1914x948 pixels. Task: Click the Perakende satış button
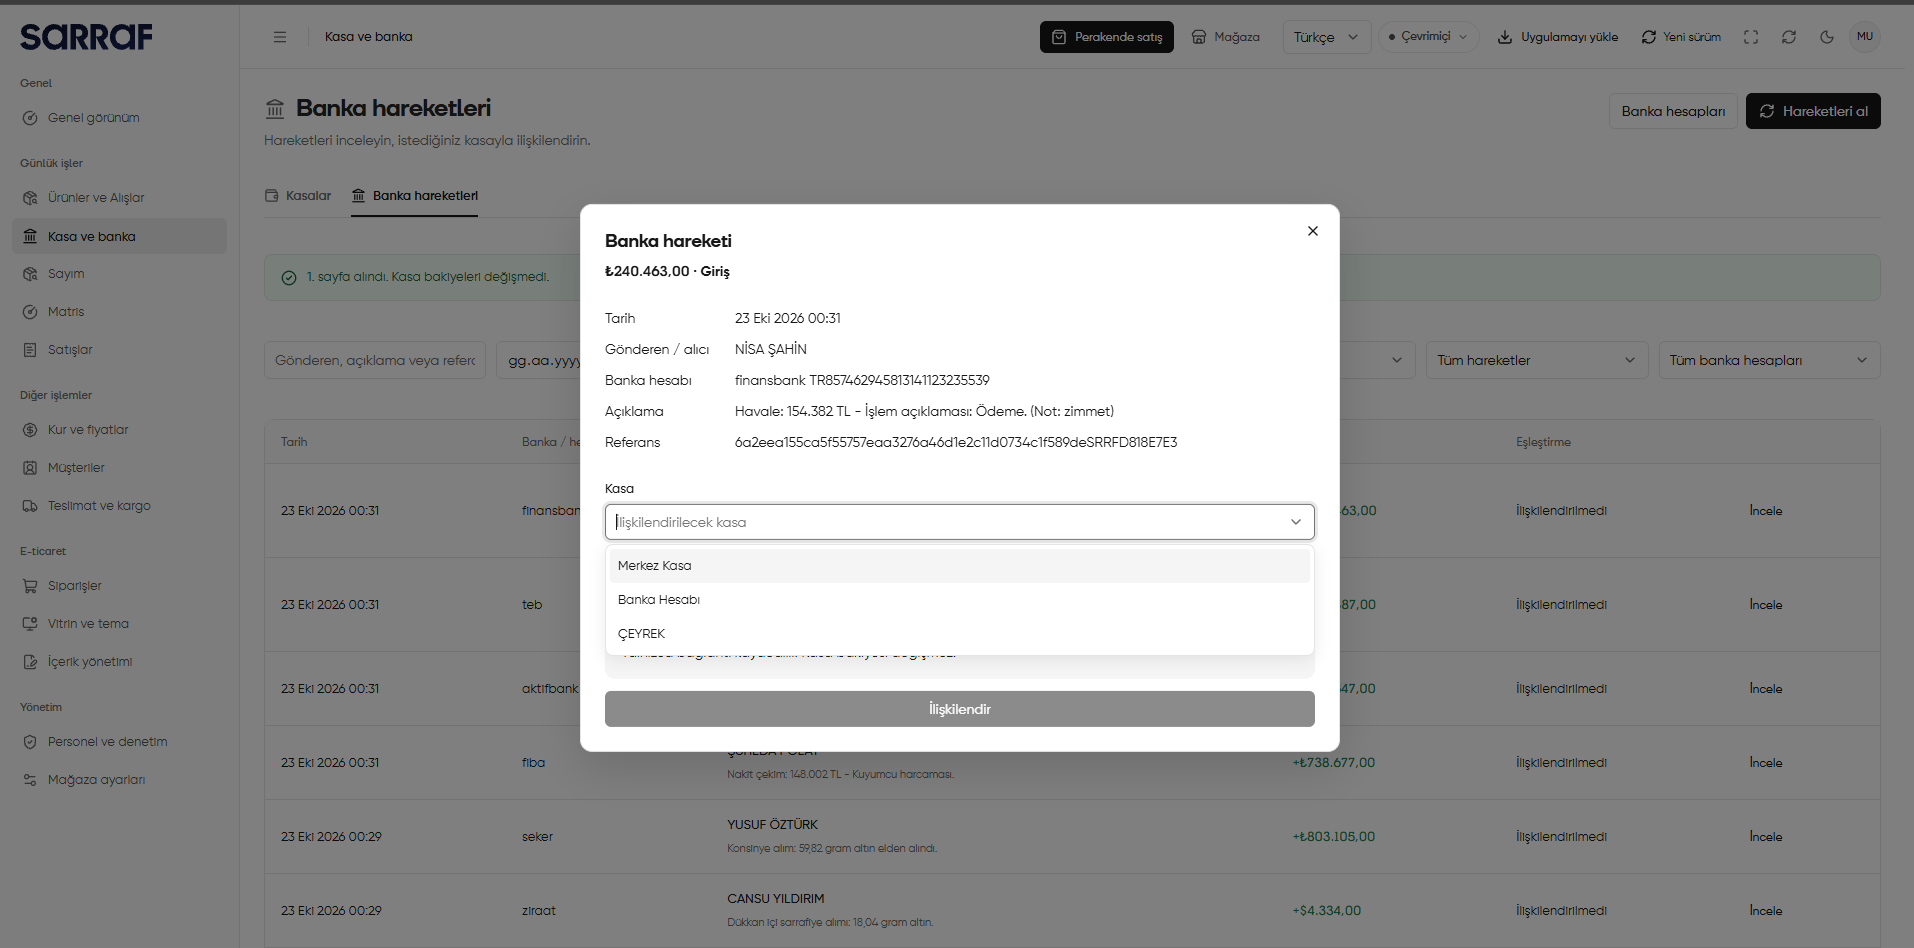tap(1107, 37)
